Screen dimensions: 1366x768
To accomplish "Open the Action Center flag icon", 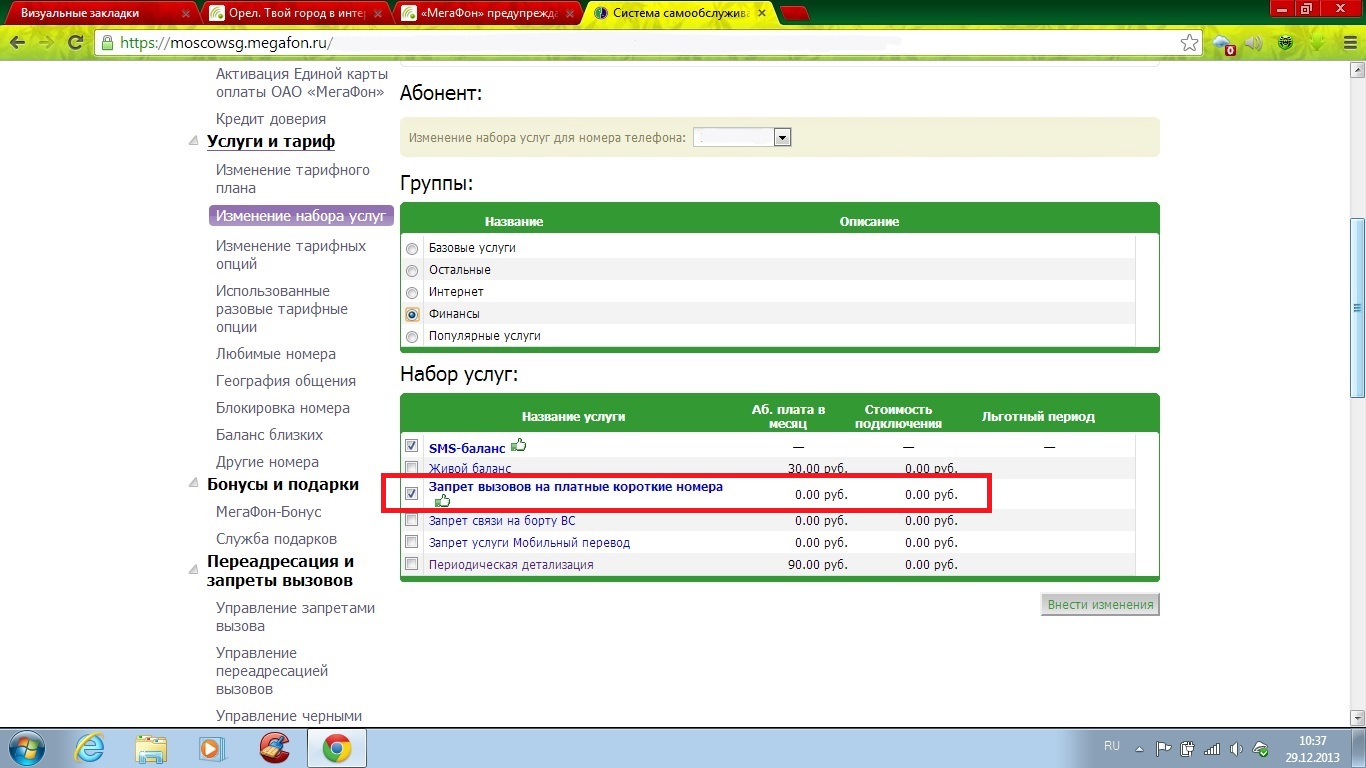I will click(x=1163, y=748).
